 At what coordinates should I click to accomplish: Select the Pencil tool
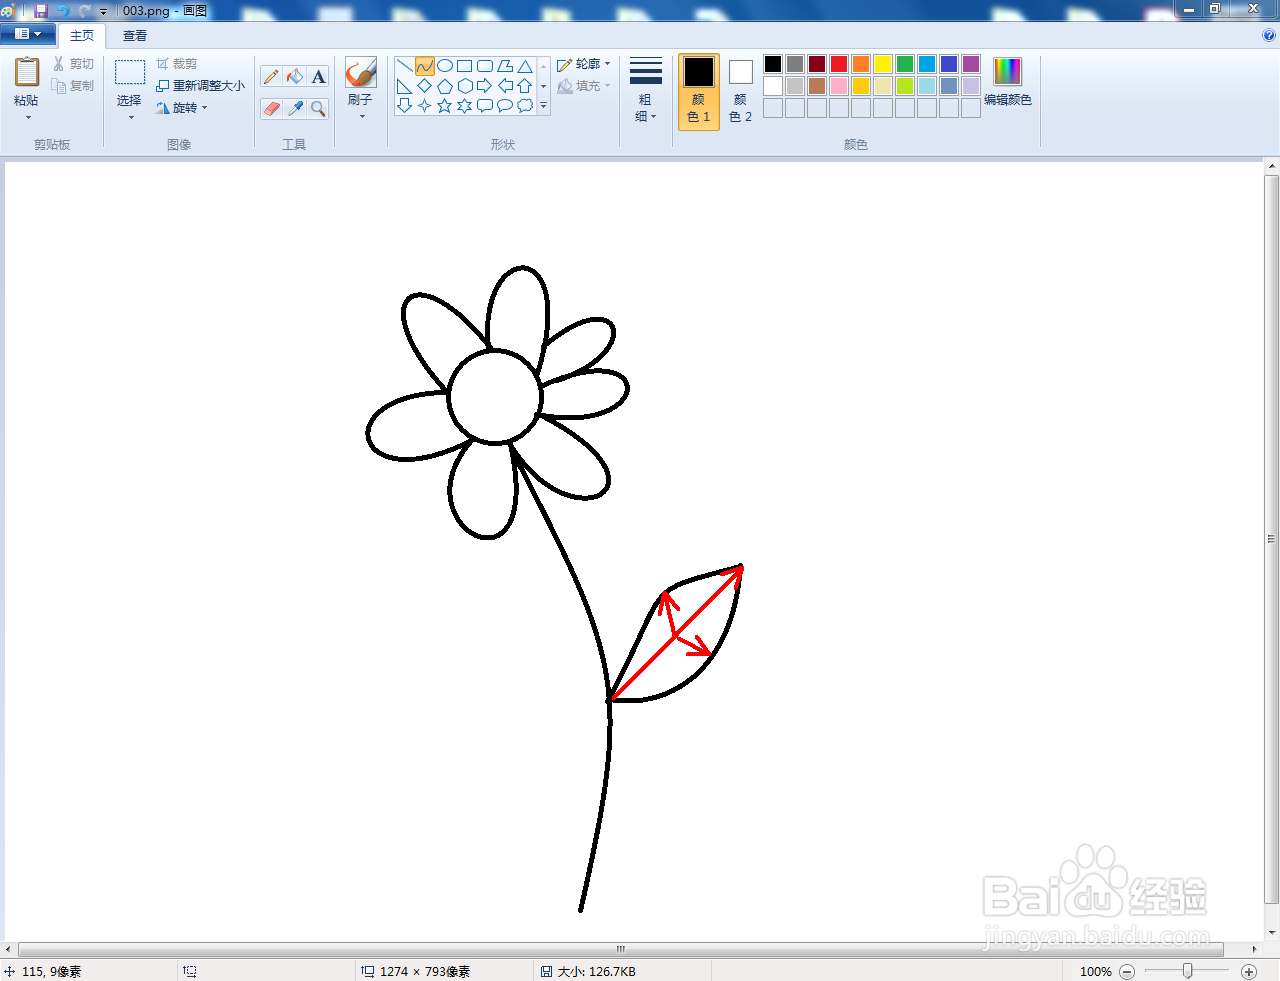271,77
